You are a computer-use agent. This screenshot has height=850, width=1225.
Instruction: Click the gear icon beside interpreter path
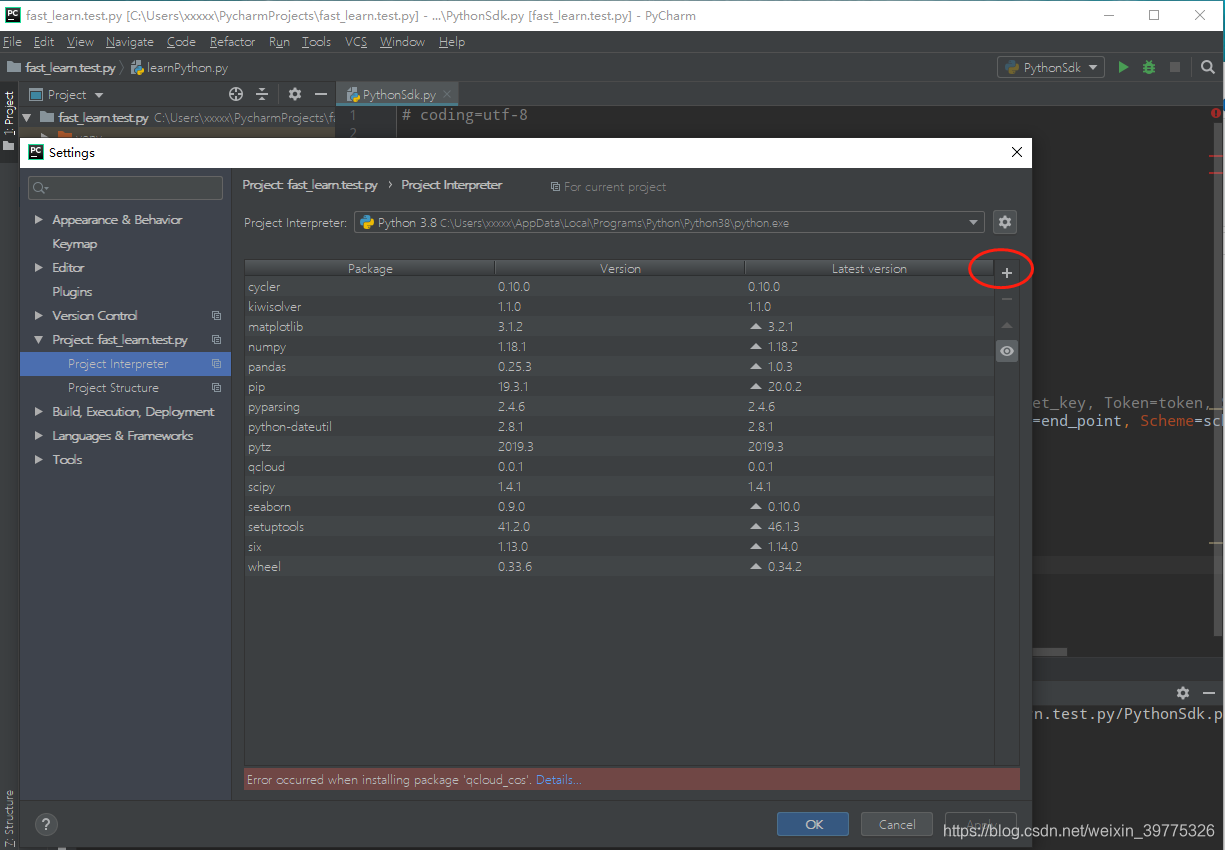coord(1004,222)
